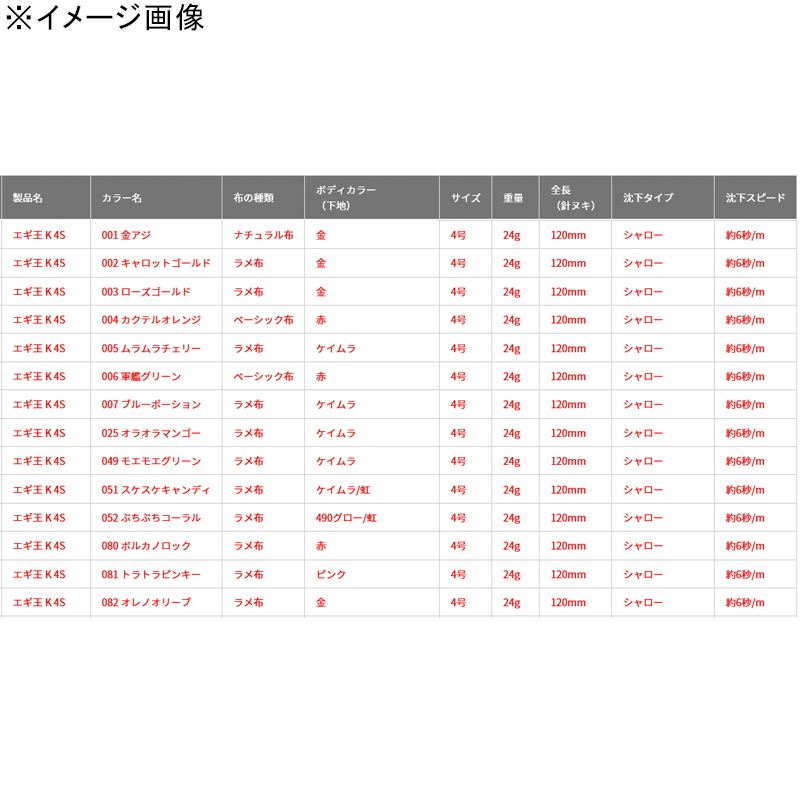The width and height of the screenshot is (800, 800).
Task: Click ベーシック布 in the 004 カクテルオレンジ row
Action: click(x=264, y=320)
